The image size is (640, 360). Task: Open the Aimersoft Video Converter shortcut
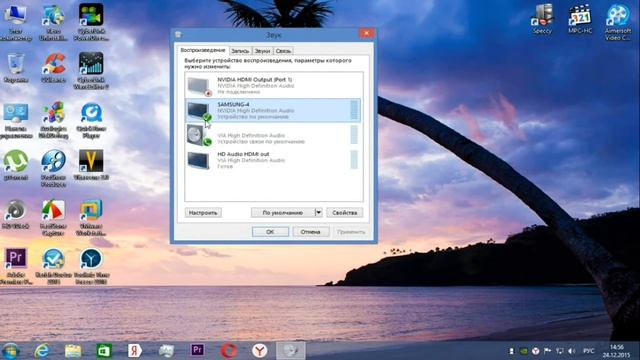click(x=618, y=22)
